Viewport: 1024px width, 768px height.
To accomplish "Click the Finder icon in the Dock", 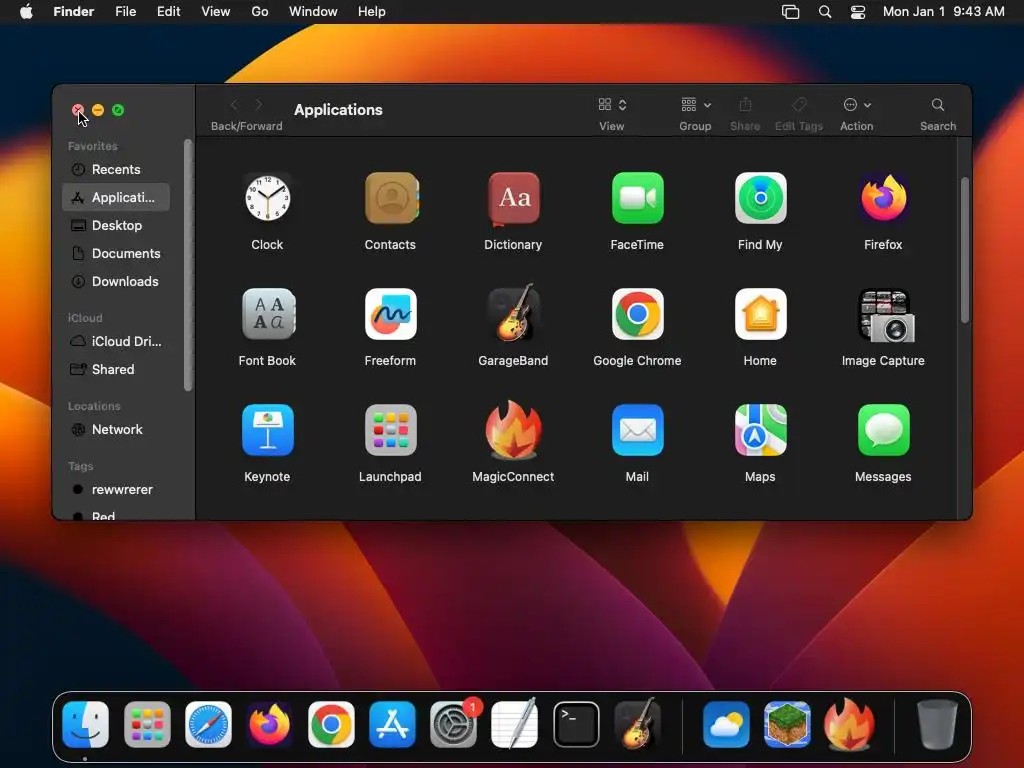I will [x=86, y=725].
